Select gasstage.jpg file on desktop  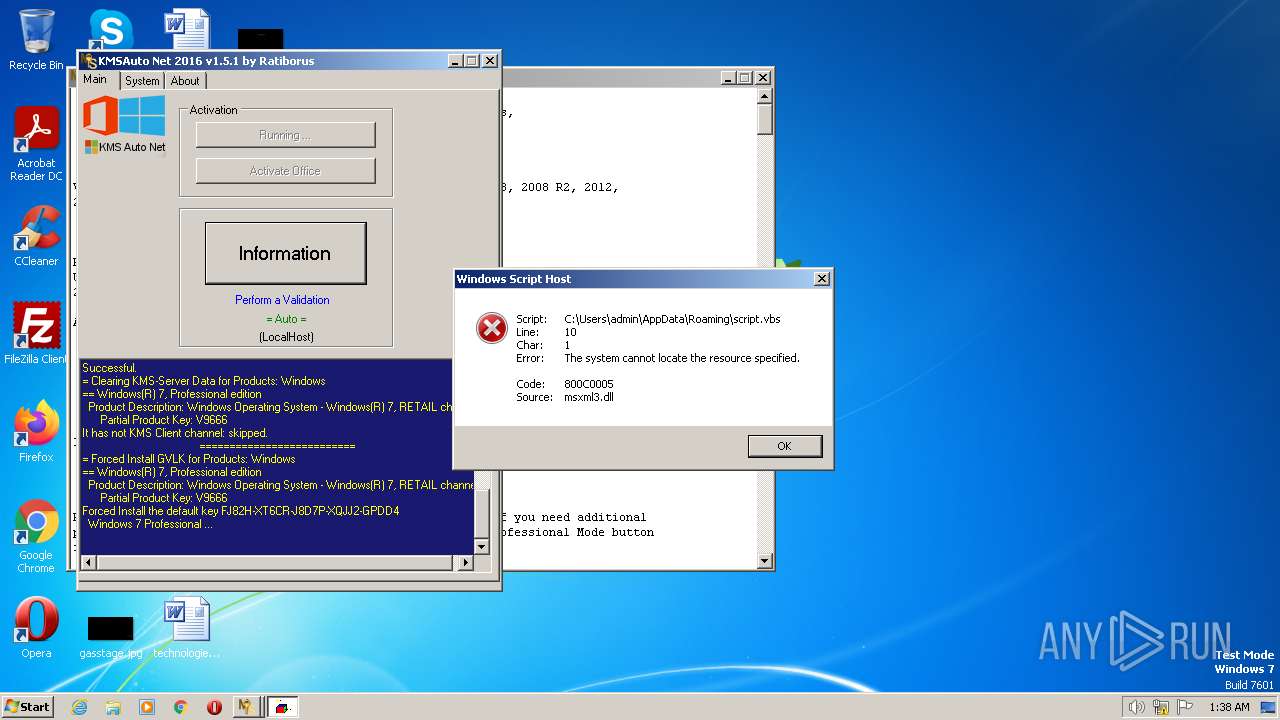coord(110,636)
